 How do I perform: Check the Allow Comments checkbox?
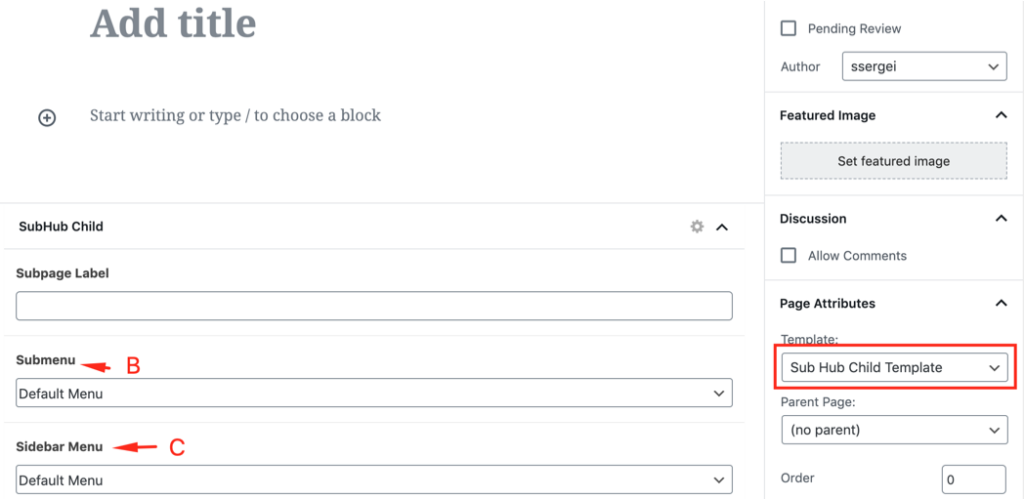tap(789, 256)
